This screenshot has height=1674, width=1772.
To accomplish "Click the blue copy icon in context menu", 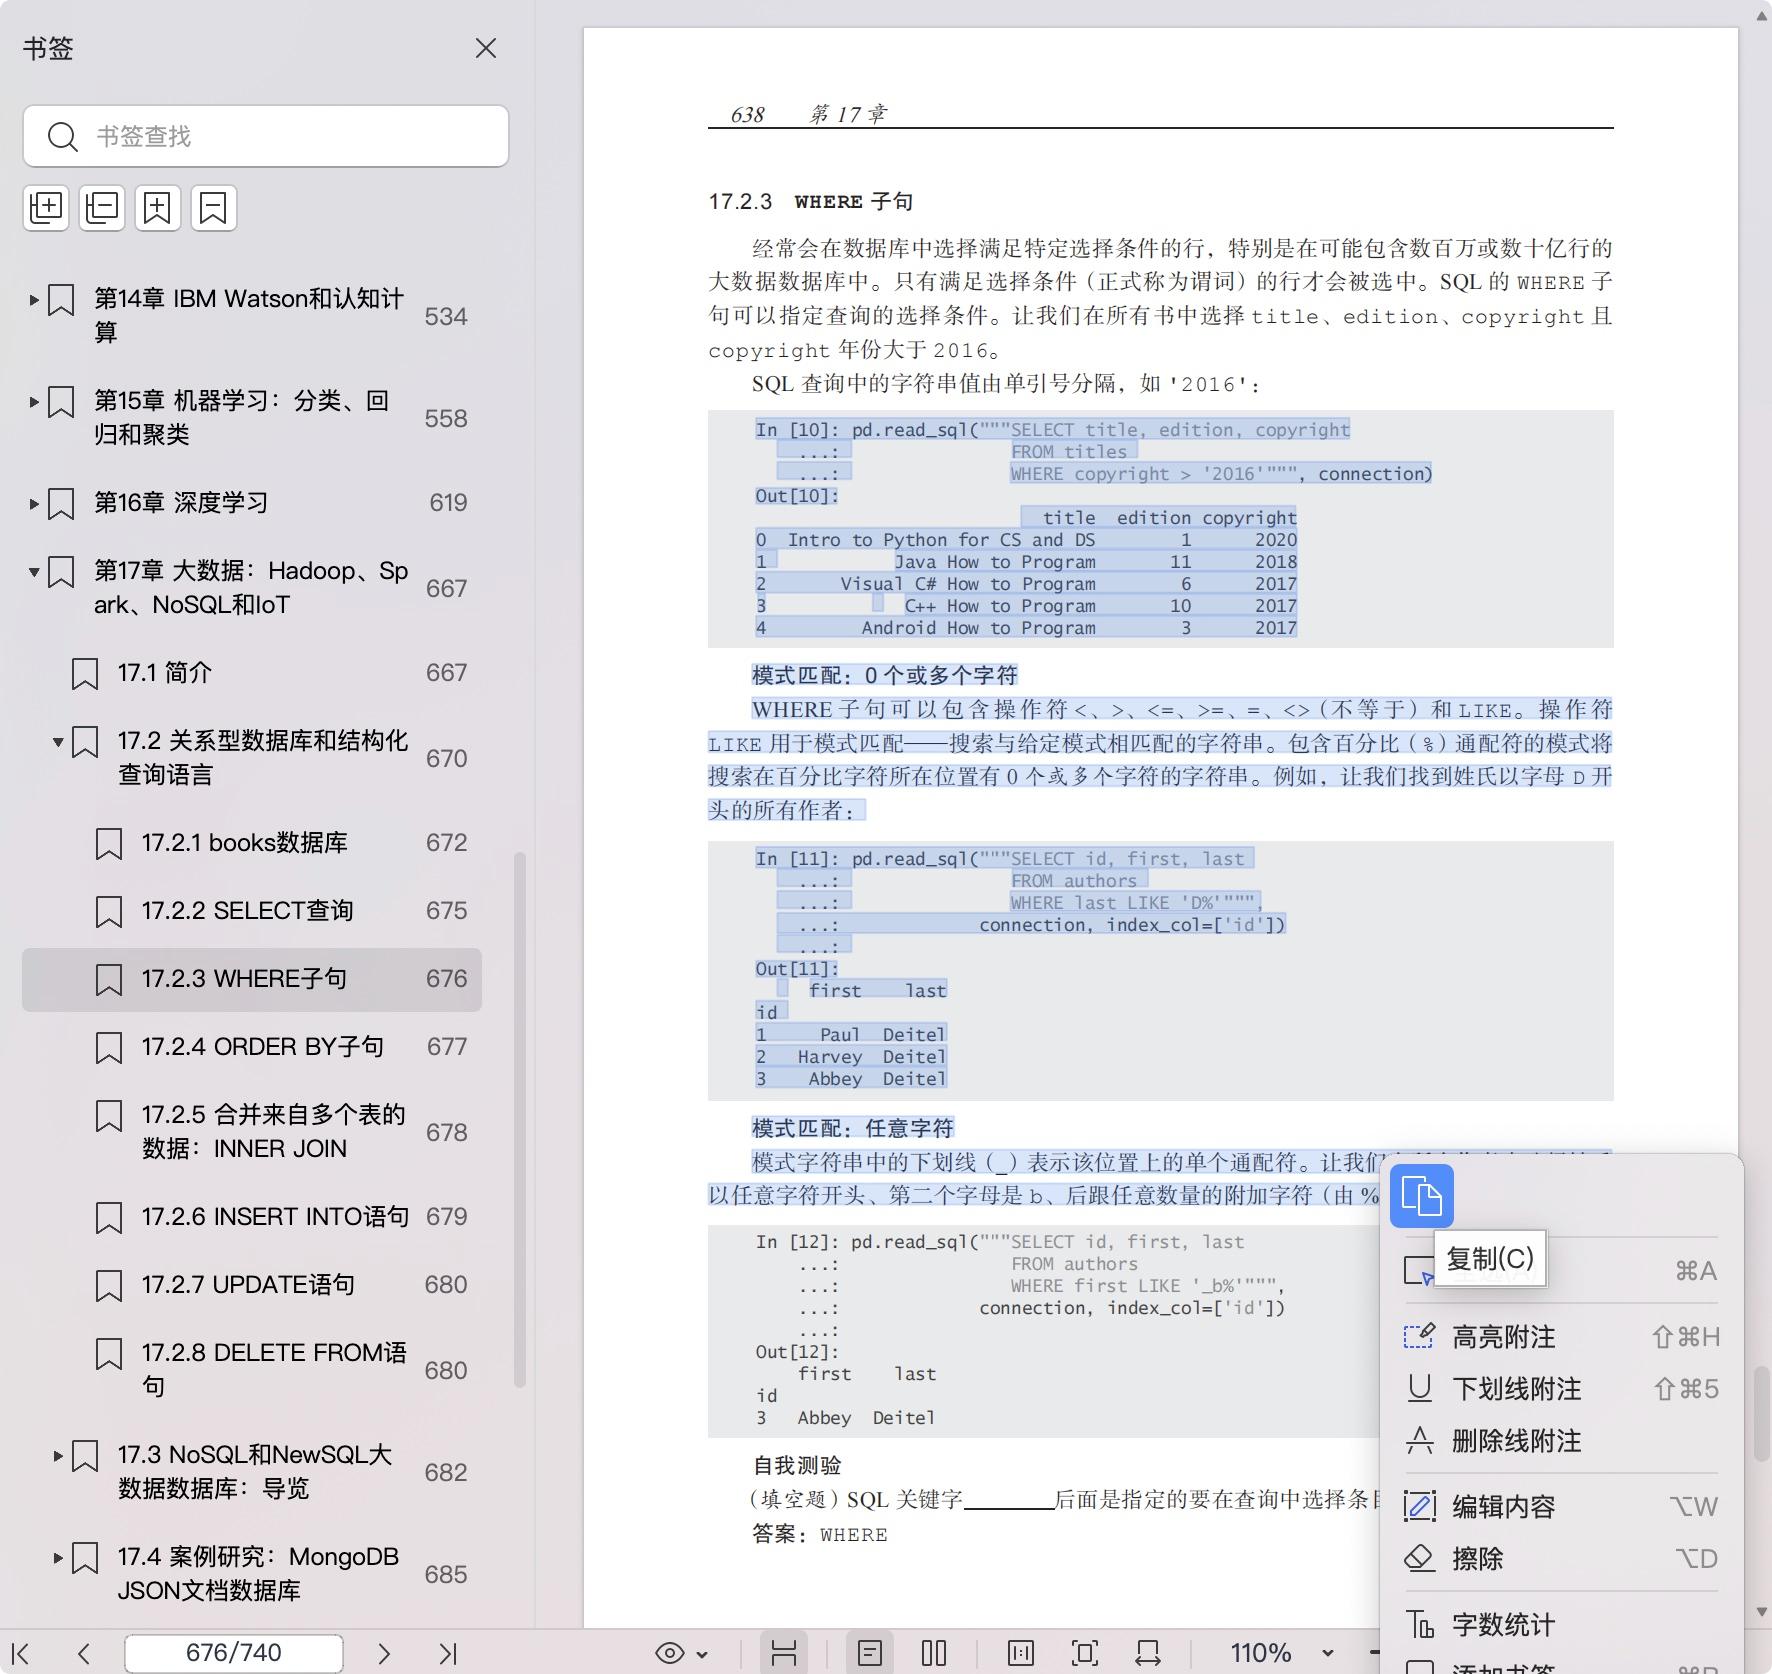I will 1421,1196.
